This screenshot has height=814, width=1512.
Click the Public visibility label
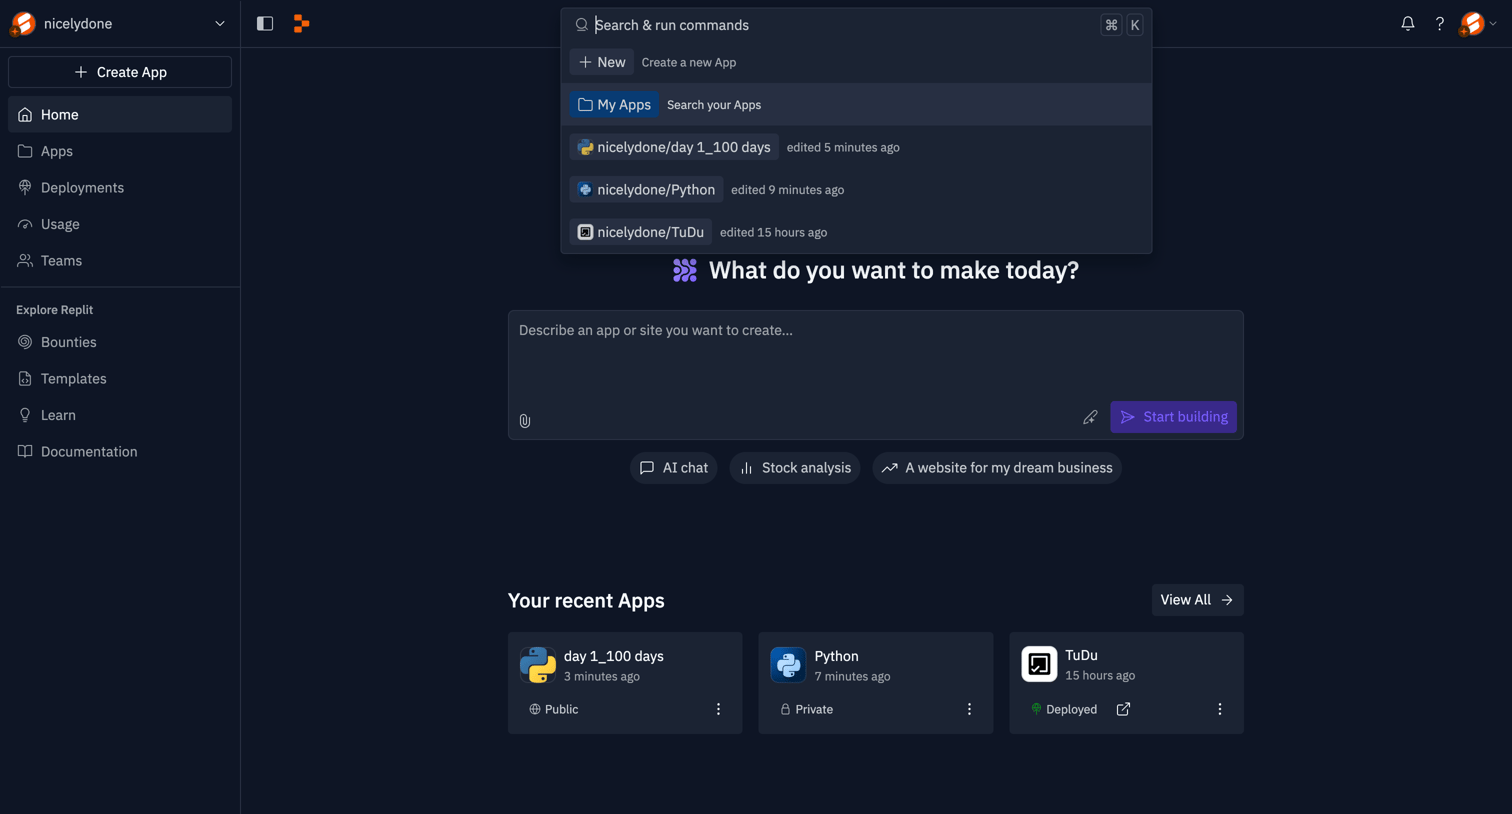554,709
